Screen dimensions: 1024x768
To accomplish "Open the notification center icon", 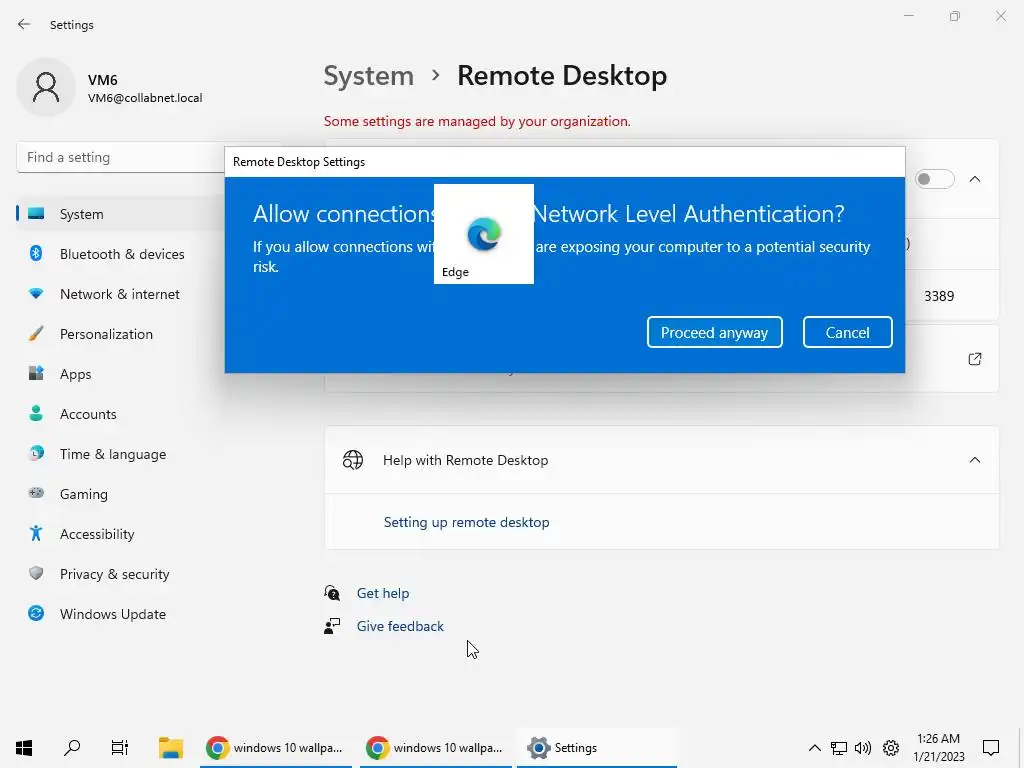I will pos(991,747).
